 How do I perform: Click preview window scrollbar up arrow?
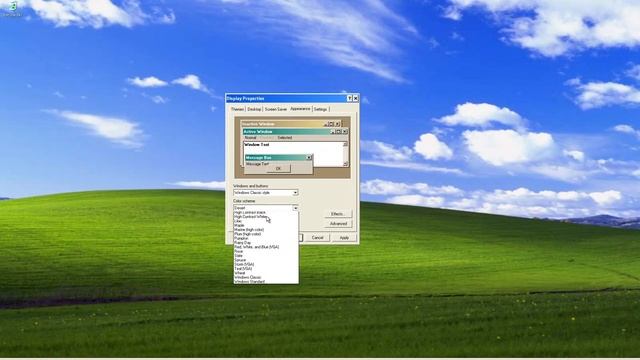click(346, 144)
